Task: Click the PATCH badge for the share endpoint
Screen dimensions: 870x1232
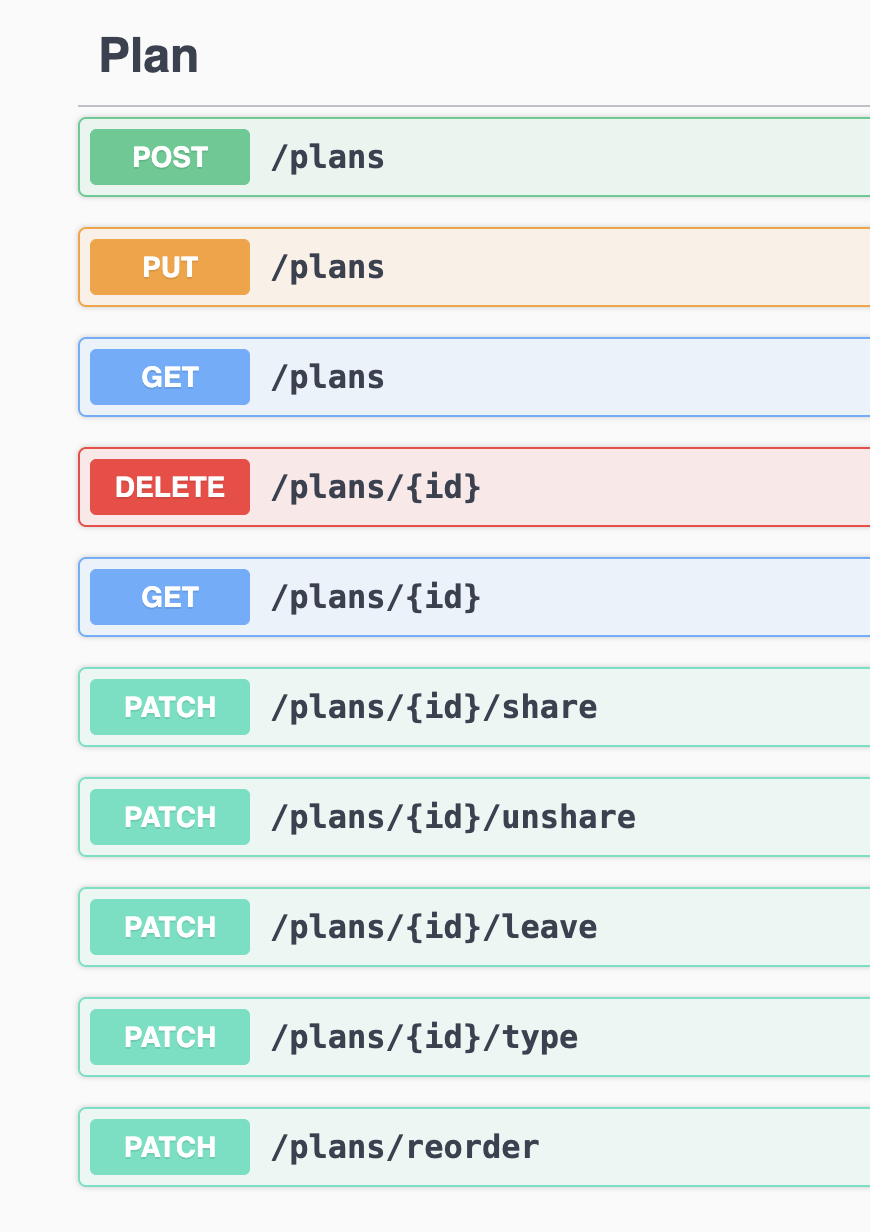Action: coord(170,707)
